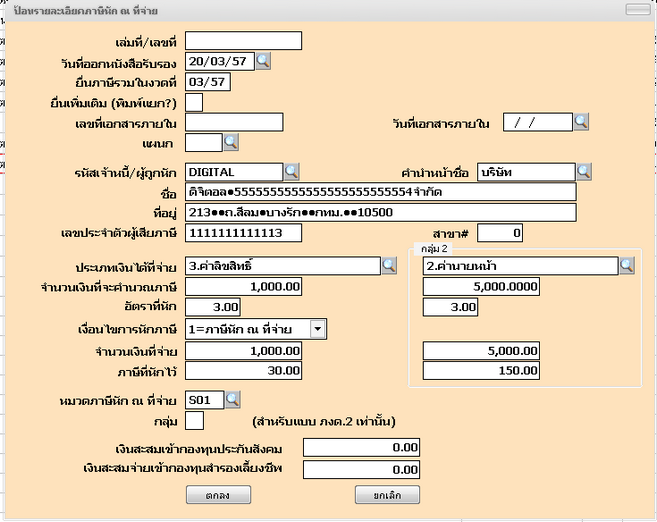Click income type field 3.ค่าลิขสิทธิ์

[283, 266]
